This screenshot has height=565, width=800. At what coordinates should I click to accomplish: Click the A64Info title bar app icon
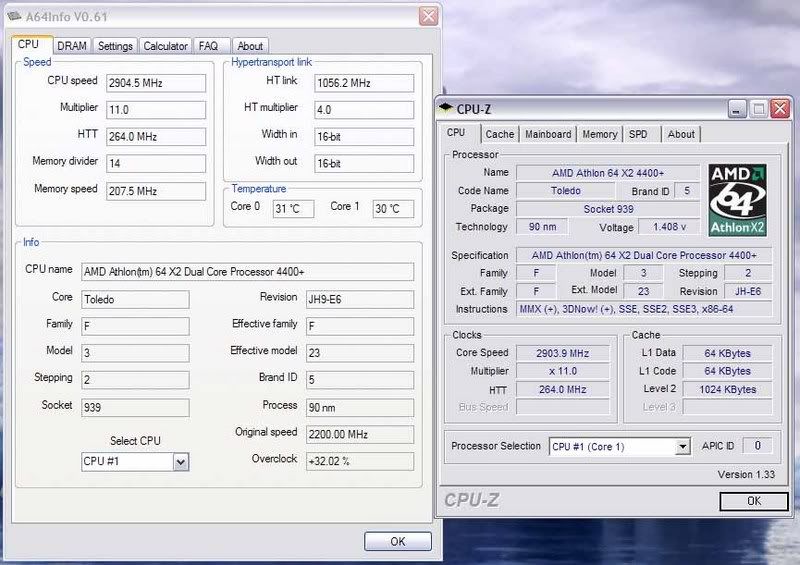tap(14, 16)
